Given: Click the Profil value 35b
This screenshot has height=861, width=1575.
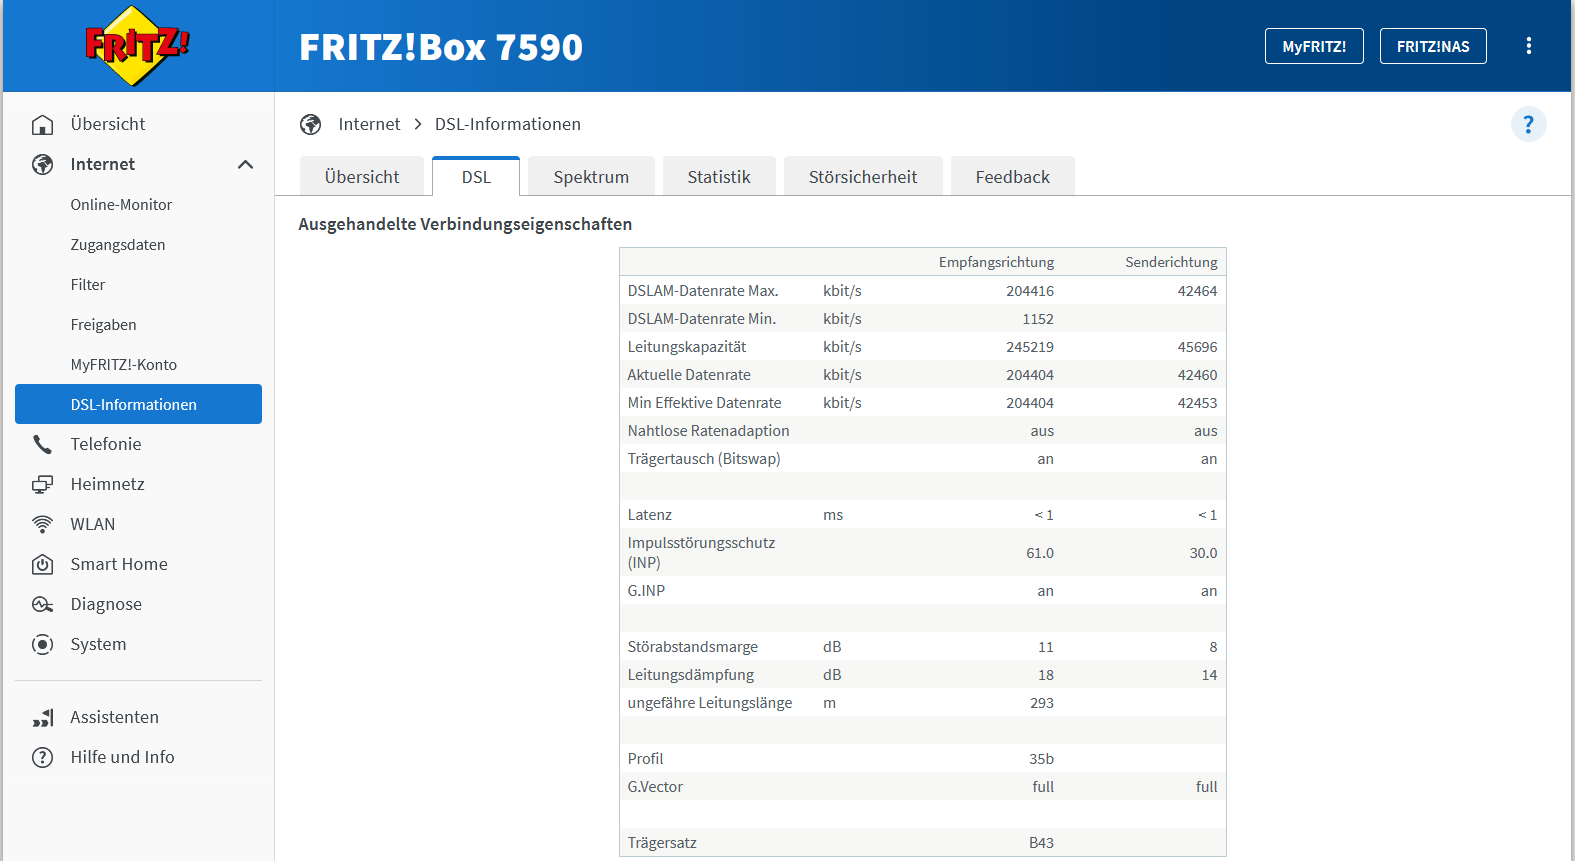Looking at the screenshot, I should click(x=1041, y=759).
